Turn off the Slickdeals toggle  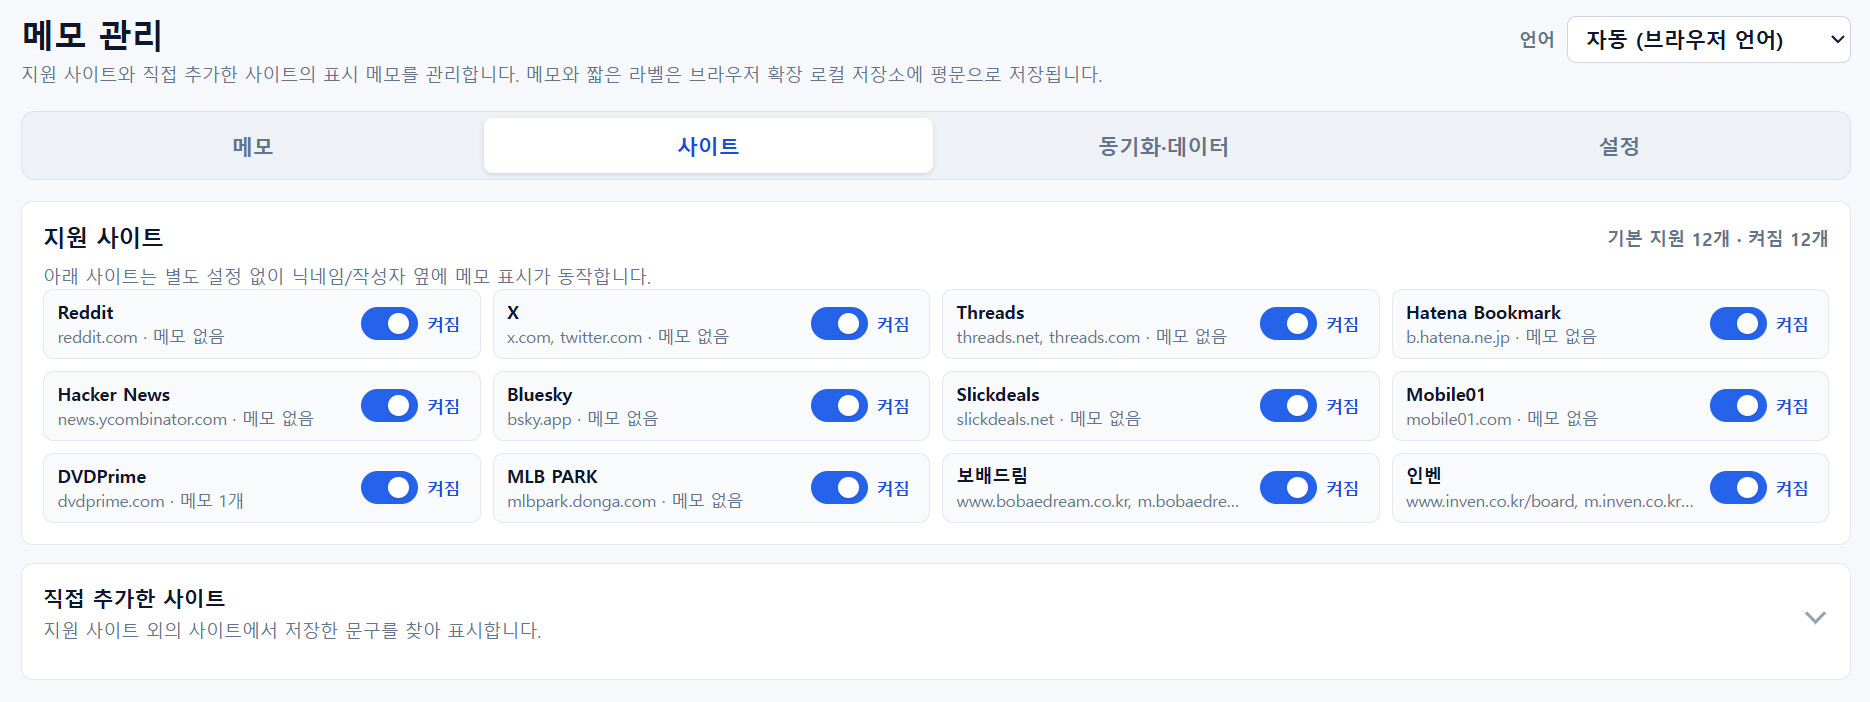point(1288,406)
